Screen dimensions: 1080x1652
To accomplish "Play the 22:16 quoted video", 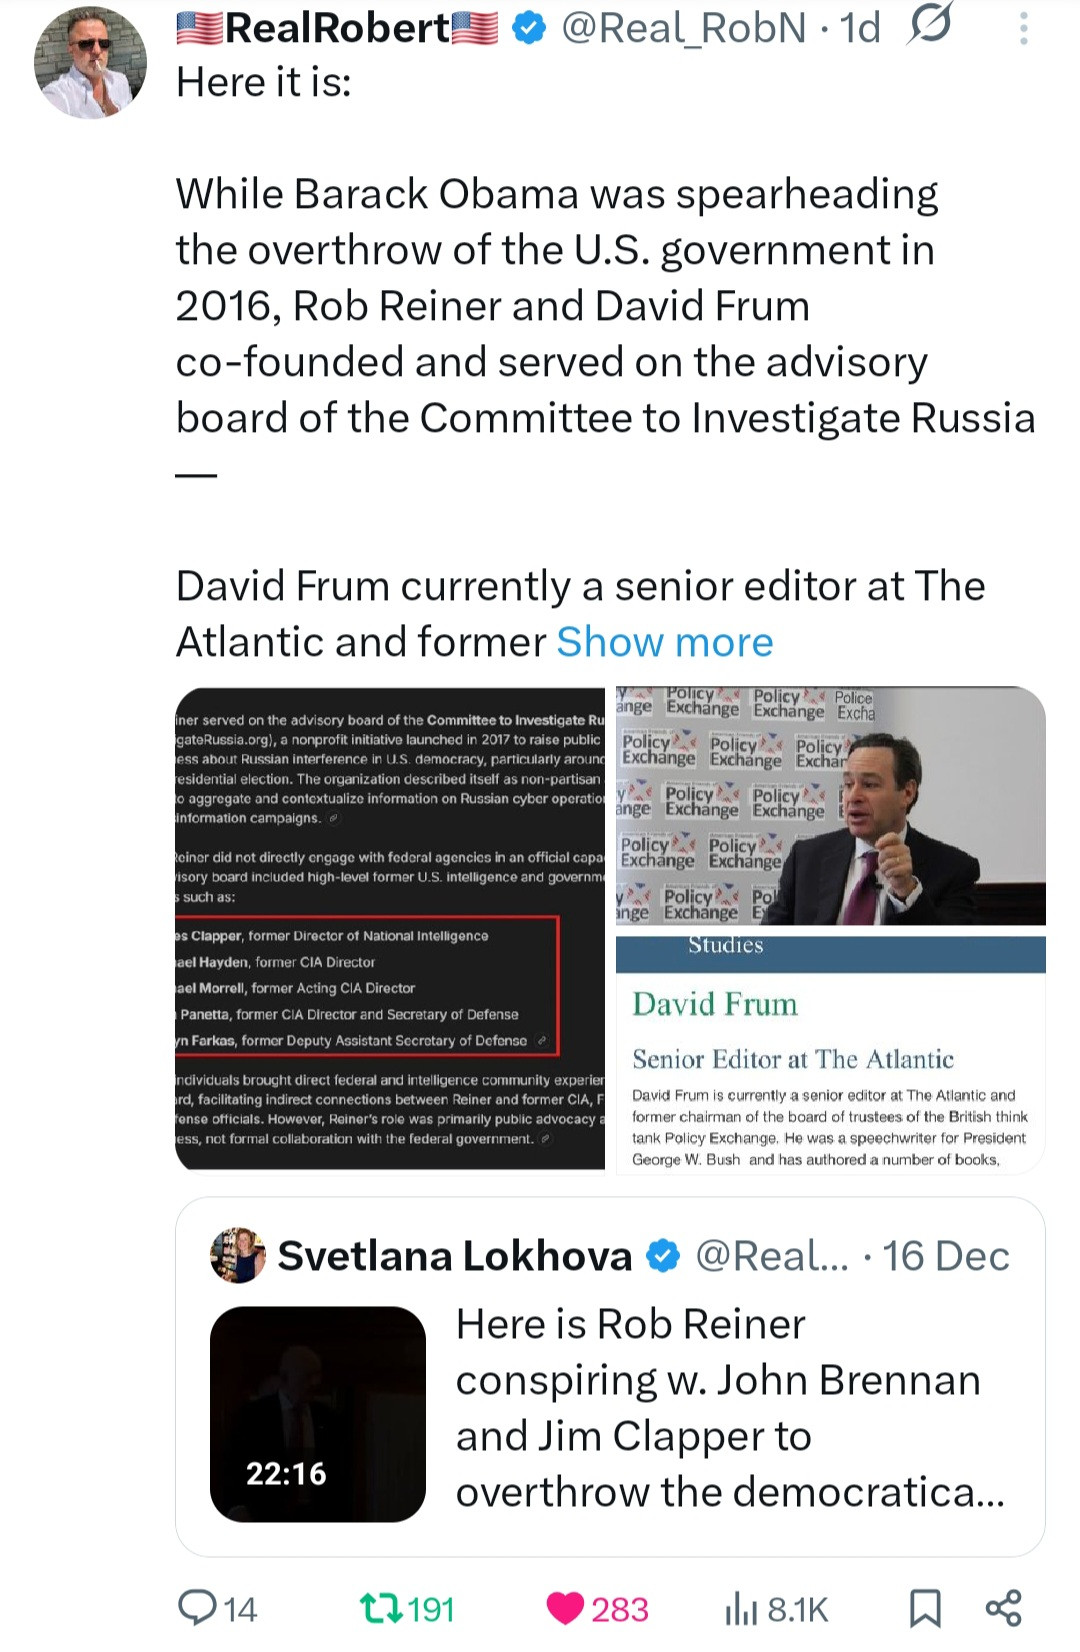I will pos(318,1413).
